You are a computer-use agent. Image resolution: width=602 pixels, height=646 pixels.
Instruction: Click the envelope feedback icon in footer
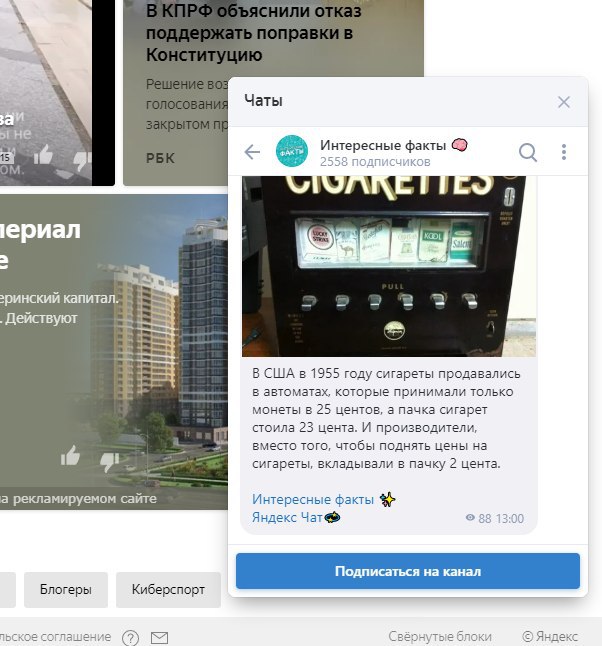point(159,638)
